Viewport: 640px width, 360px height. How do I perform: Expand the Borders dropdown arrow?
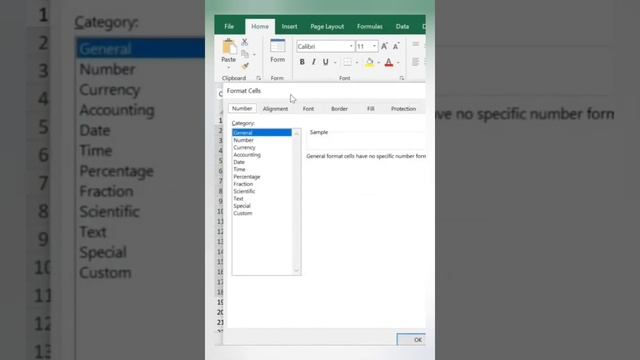point(357,62)
